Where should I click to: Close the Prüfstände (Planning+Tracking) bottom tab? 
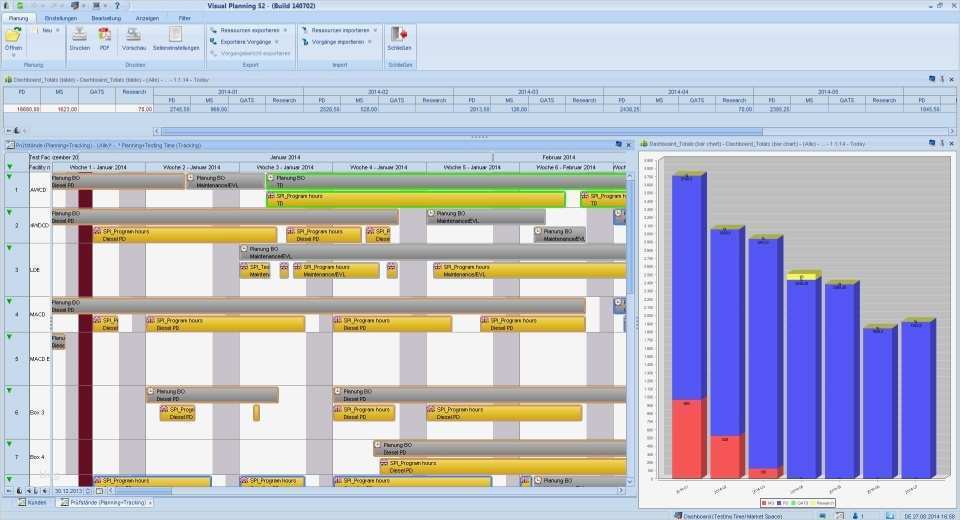(151, 502)
